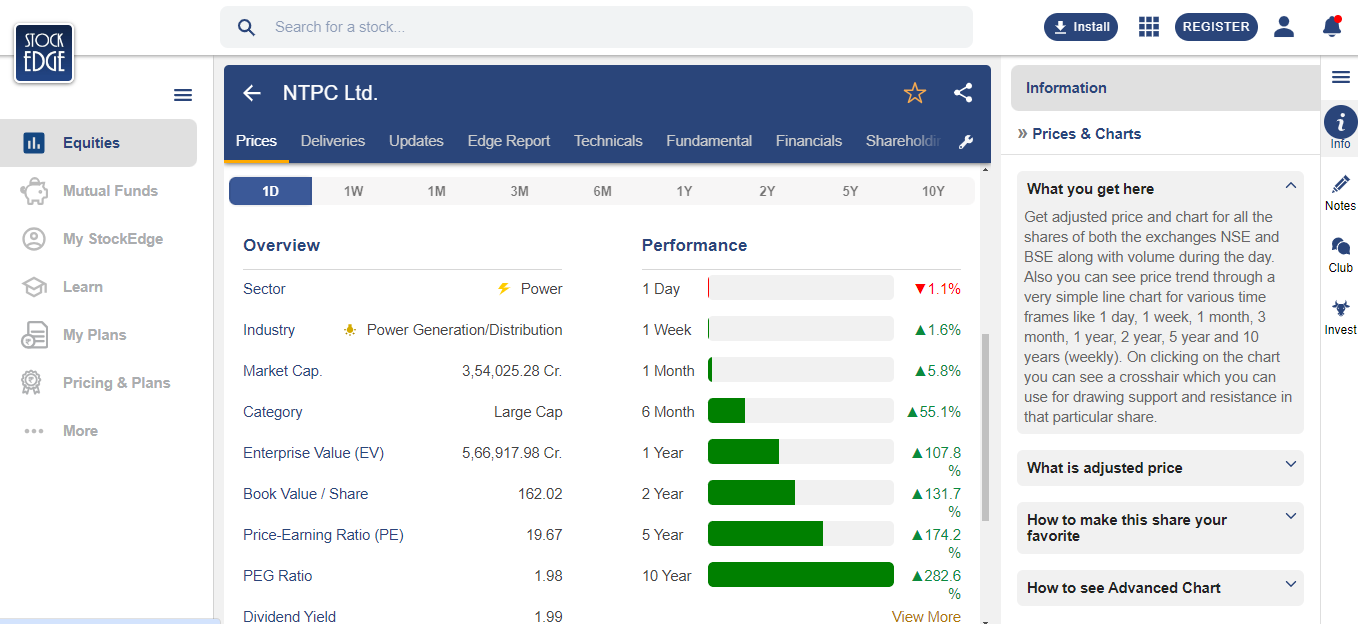
Task: Select the 1M time frame
Action: [436, 191]
